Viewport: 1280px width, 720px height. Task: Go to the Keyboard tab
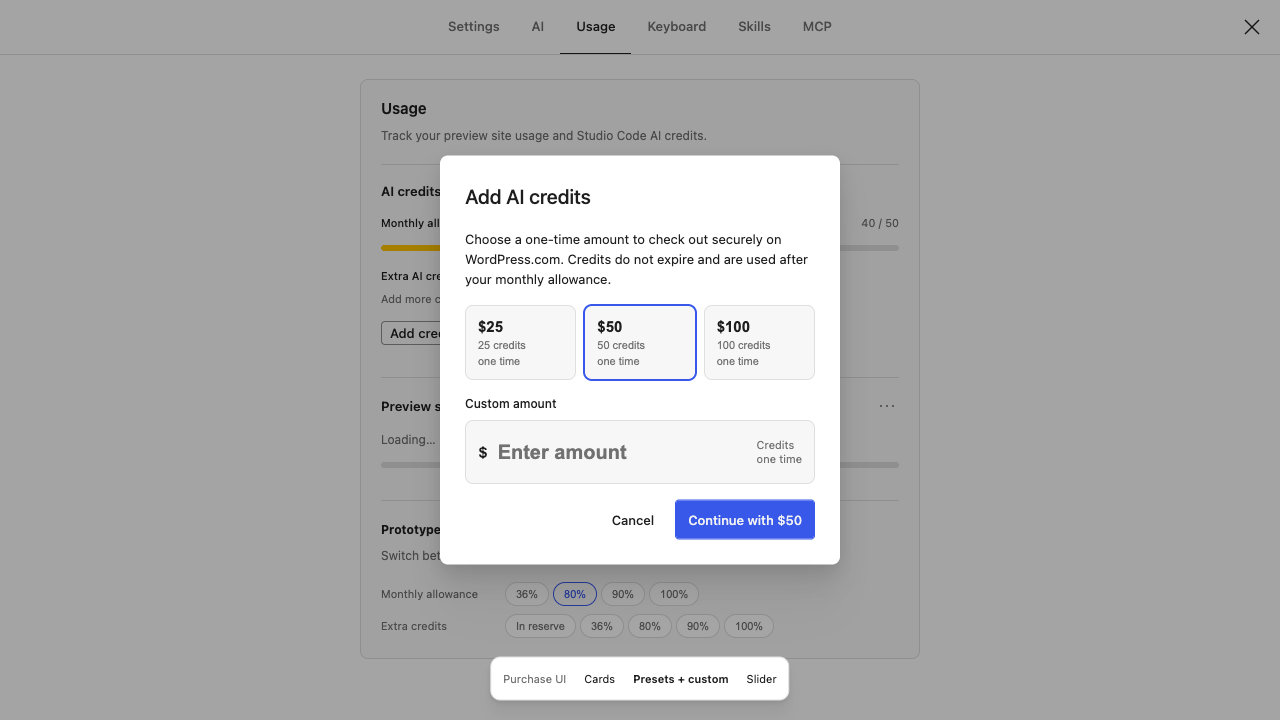coord(677,27)
